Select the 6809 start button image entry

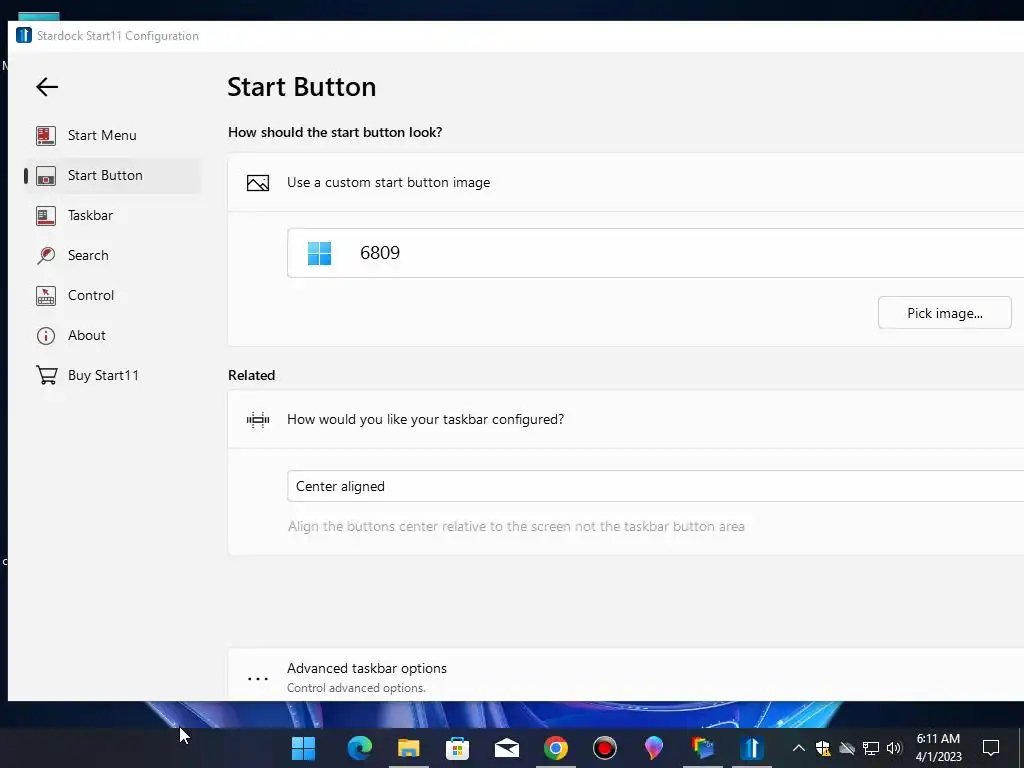656,253
